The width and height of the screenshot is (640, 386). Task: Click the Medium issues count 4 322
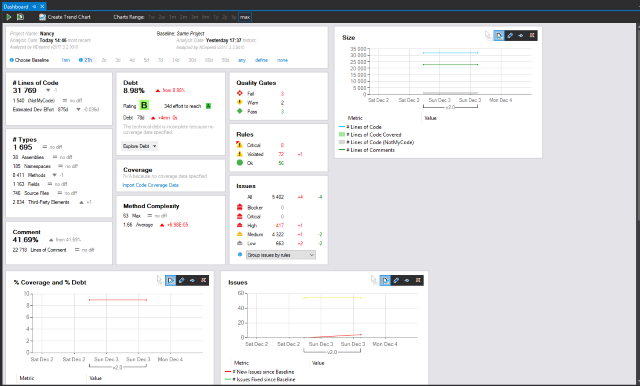click(x=278, y=234)
